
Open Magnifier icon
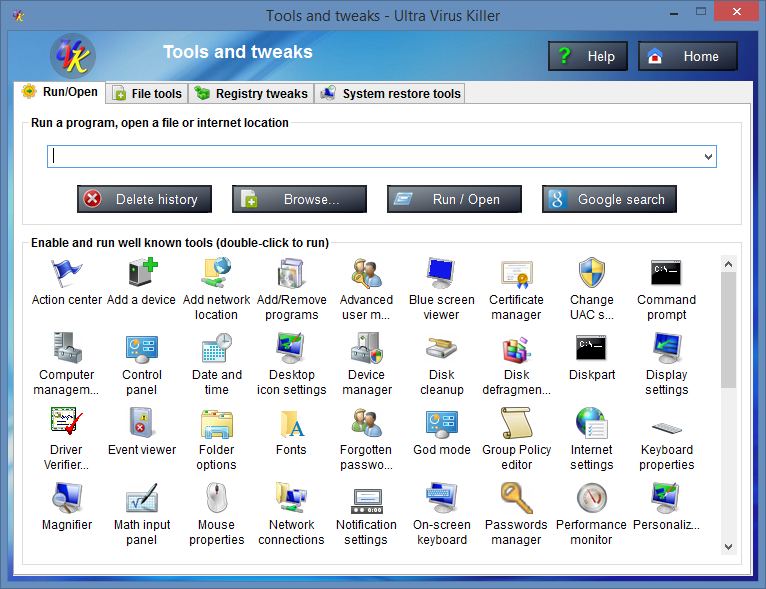click(x=66, y=498)
